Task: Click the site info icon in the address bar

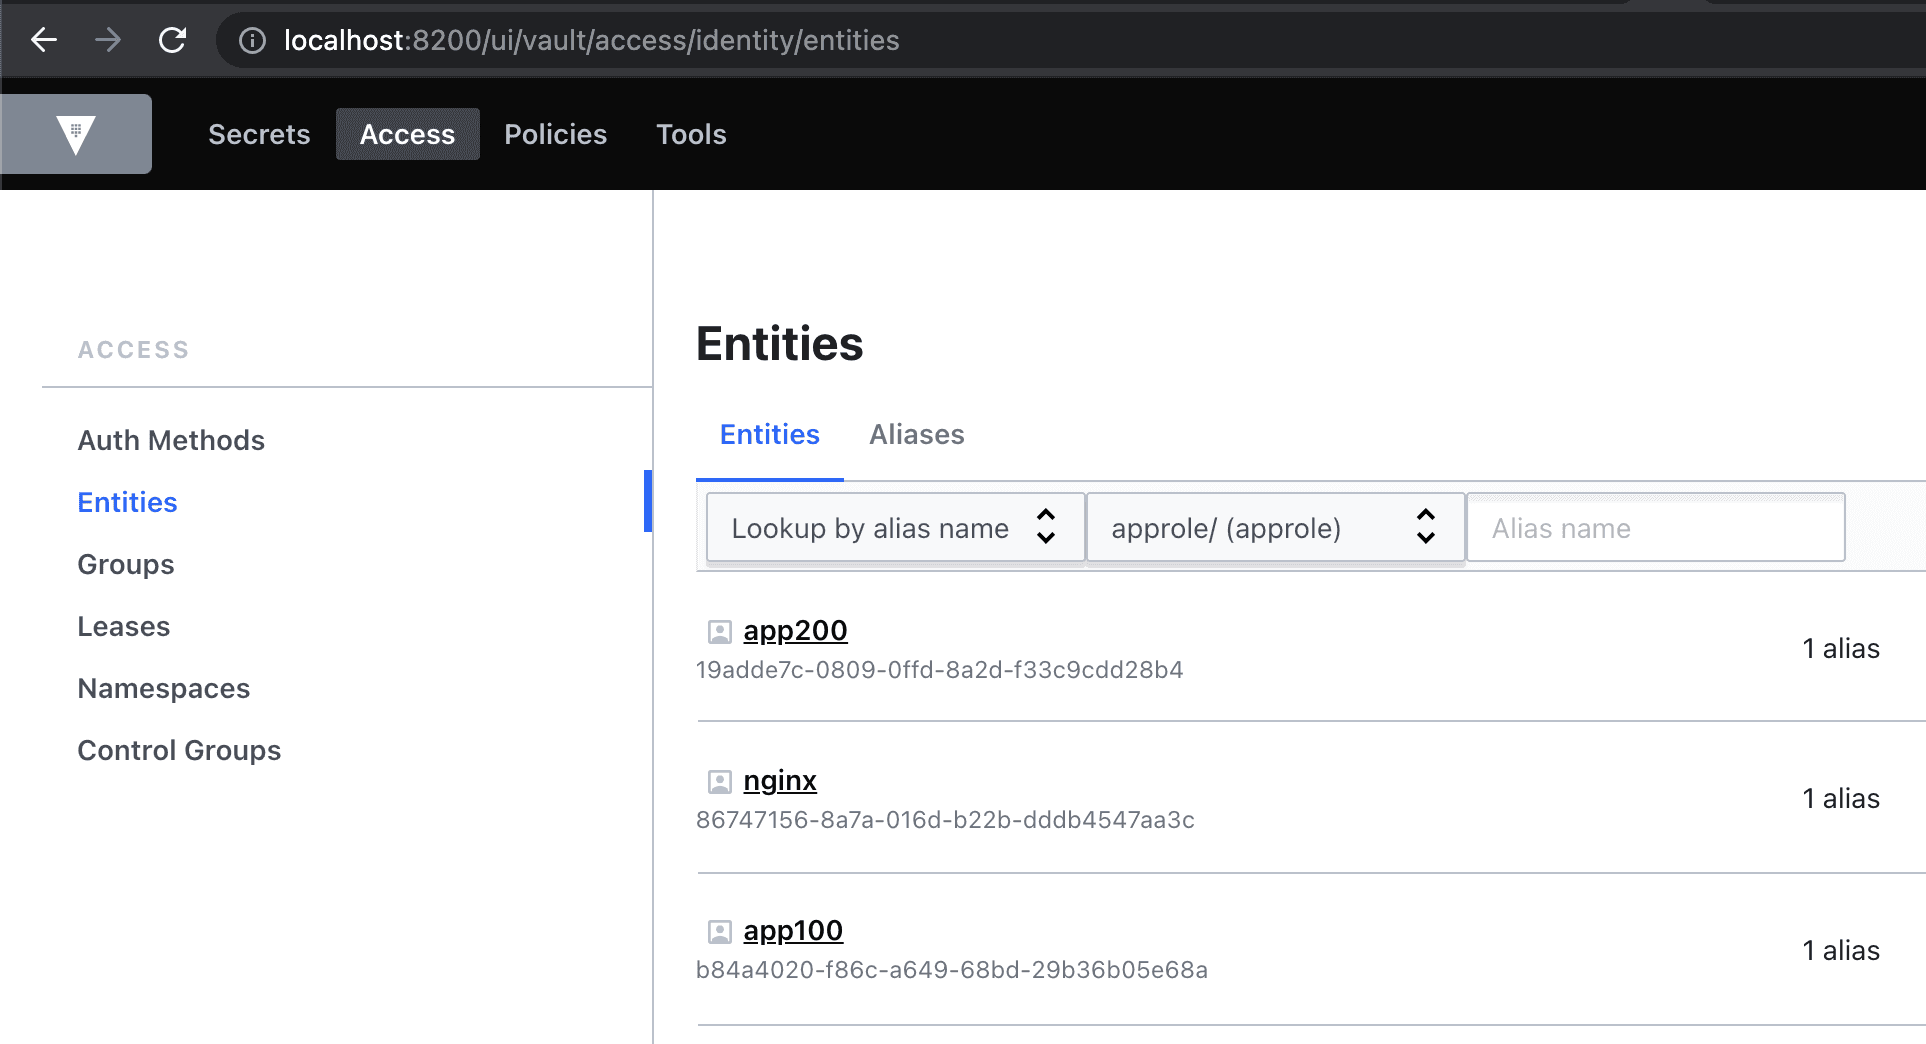Action: (x=250, y=40)
